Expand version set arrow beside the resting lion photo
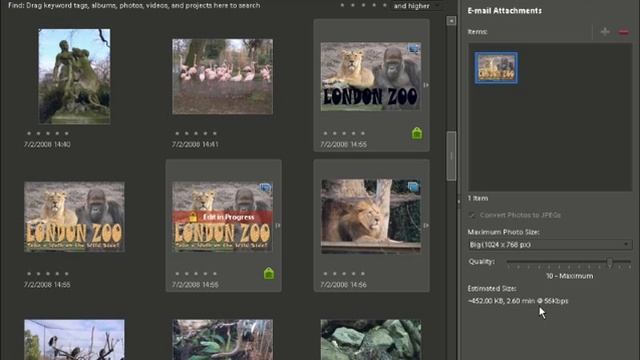Viewport: 640px width, 360px height. click(426, 225)
